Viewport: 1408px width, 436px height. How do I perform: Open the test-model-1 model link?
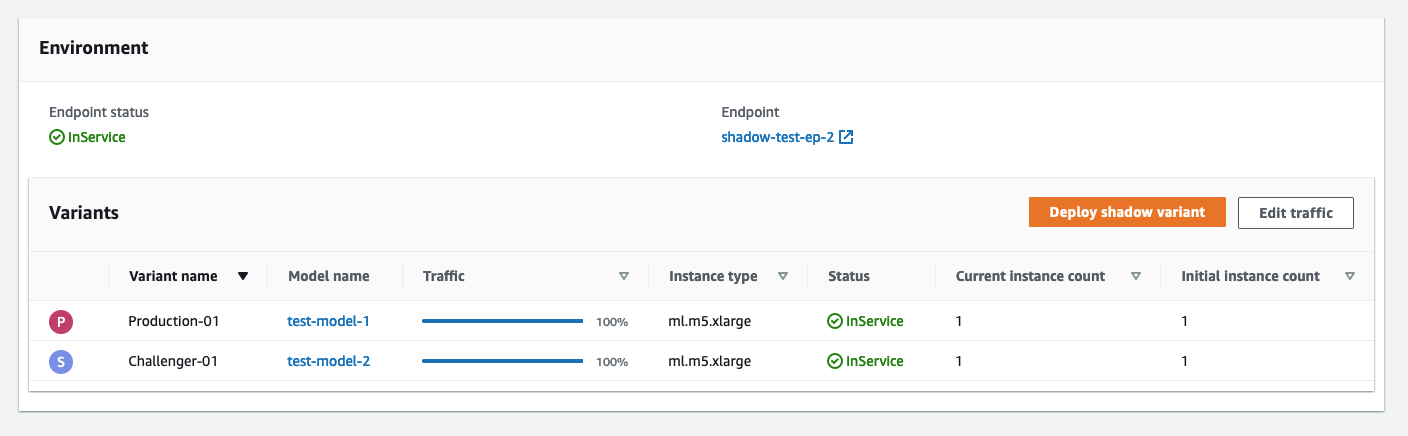coord(328,322)
